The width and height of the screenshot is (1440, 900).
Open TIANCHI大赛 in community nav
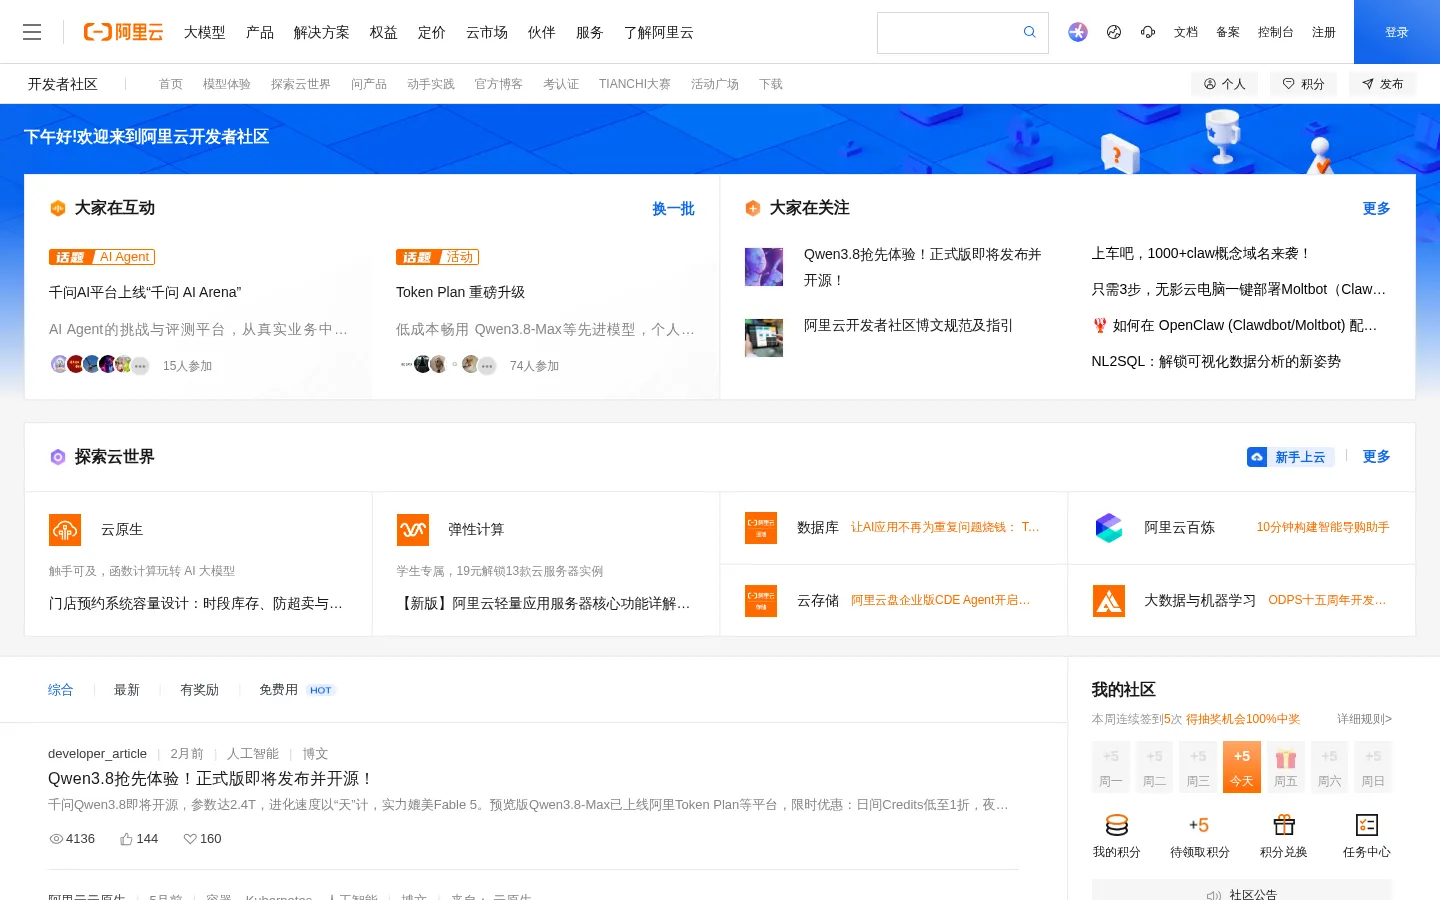click(x=635, y=84)
